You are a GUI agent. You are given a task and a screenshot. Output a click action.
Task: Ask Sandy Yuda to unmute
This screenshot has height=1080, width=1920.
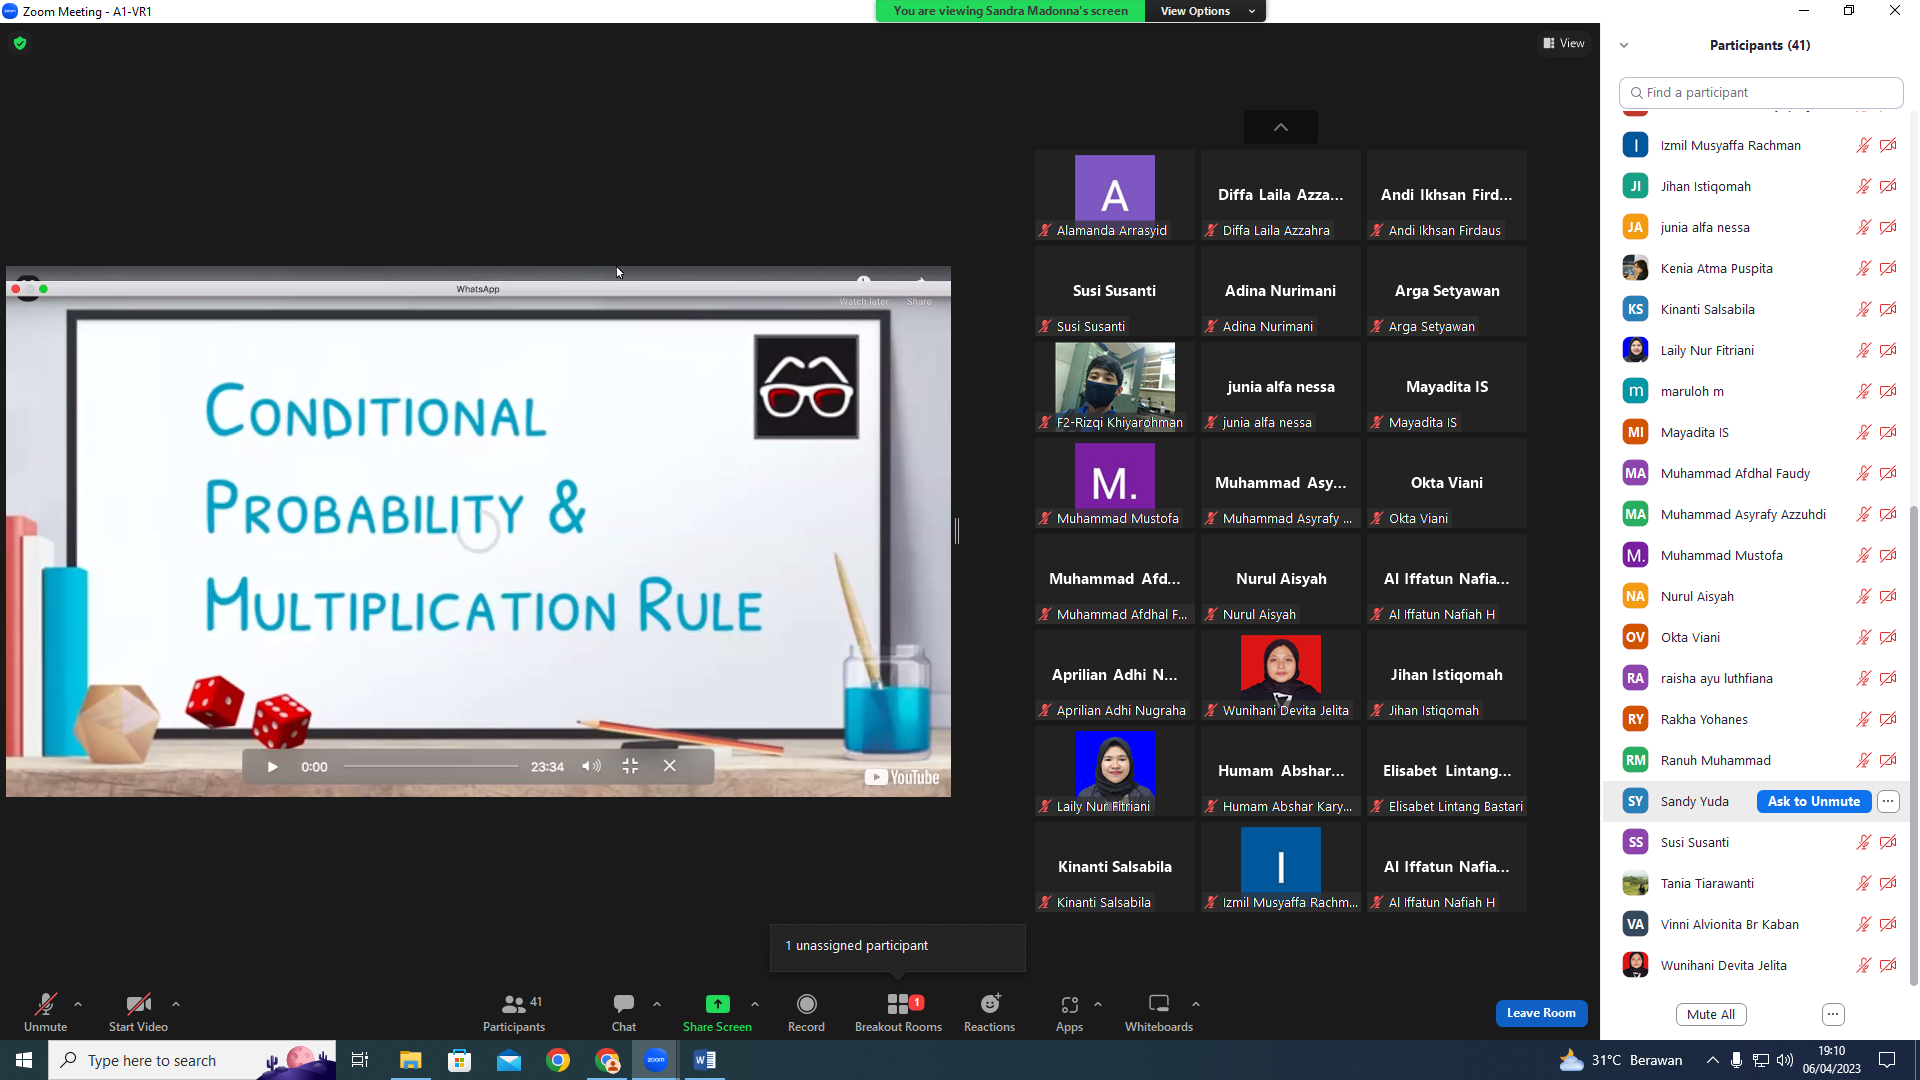pyautogui.click(x=1814, y=801)
